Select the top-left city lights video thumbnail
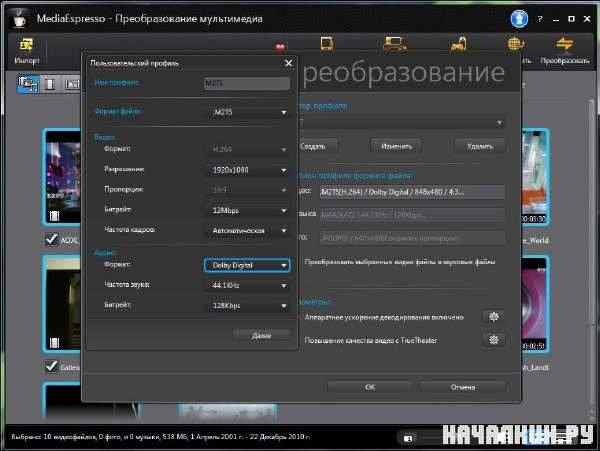600x451 pixels. [x=62, y=177]
